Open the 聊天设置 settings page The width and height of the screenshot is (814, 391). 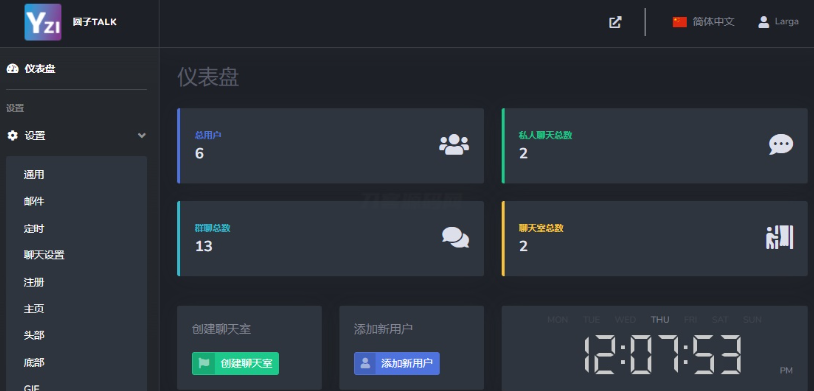44,255
